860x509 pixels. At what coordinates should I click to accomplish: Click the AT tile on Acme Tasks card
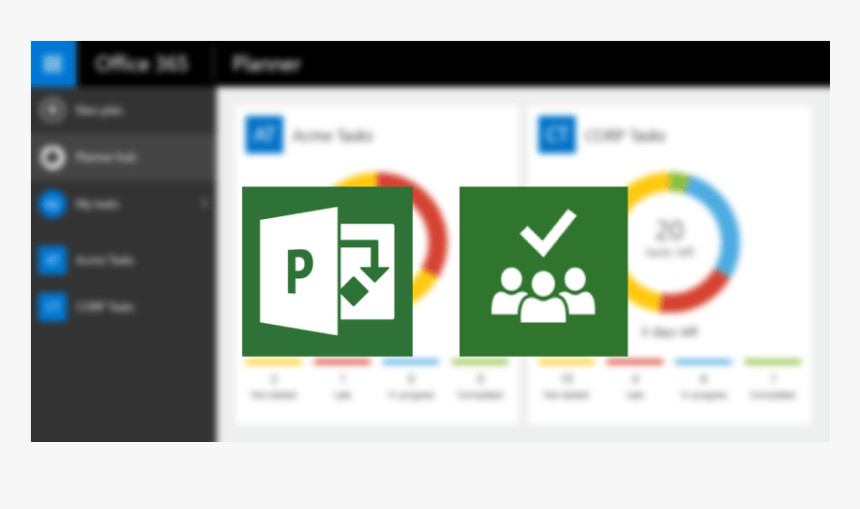(x=264, y=134)
